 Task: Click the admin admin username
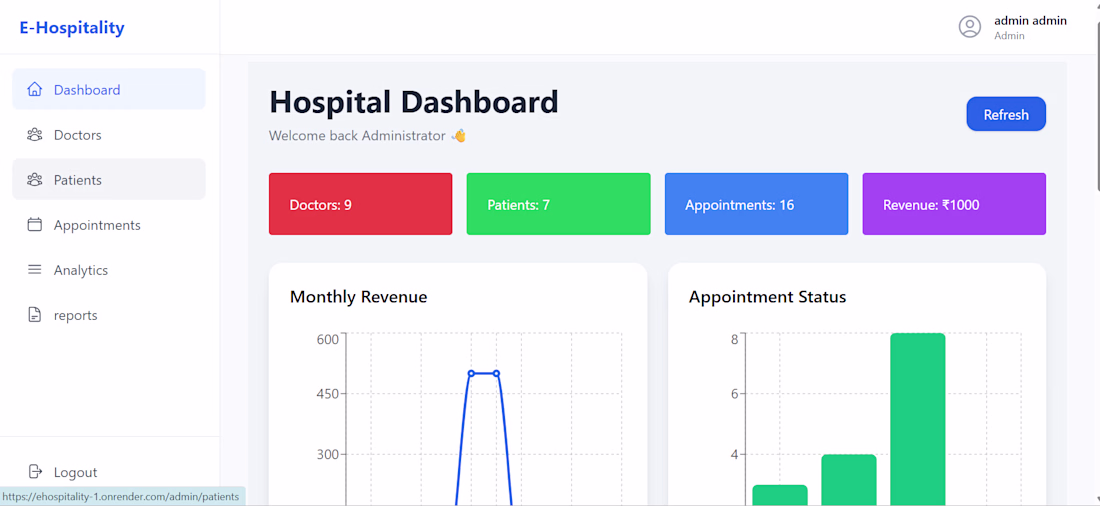coord(1030,21)
